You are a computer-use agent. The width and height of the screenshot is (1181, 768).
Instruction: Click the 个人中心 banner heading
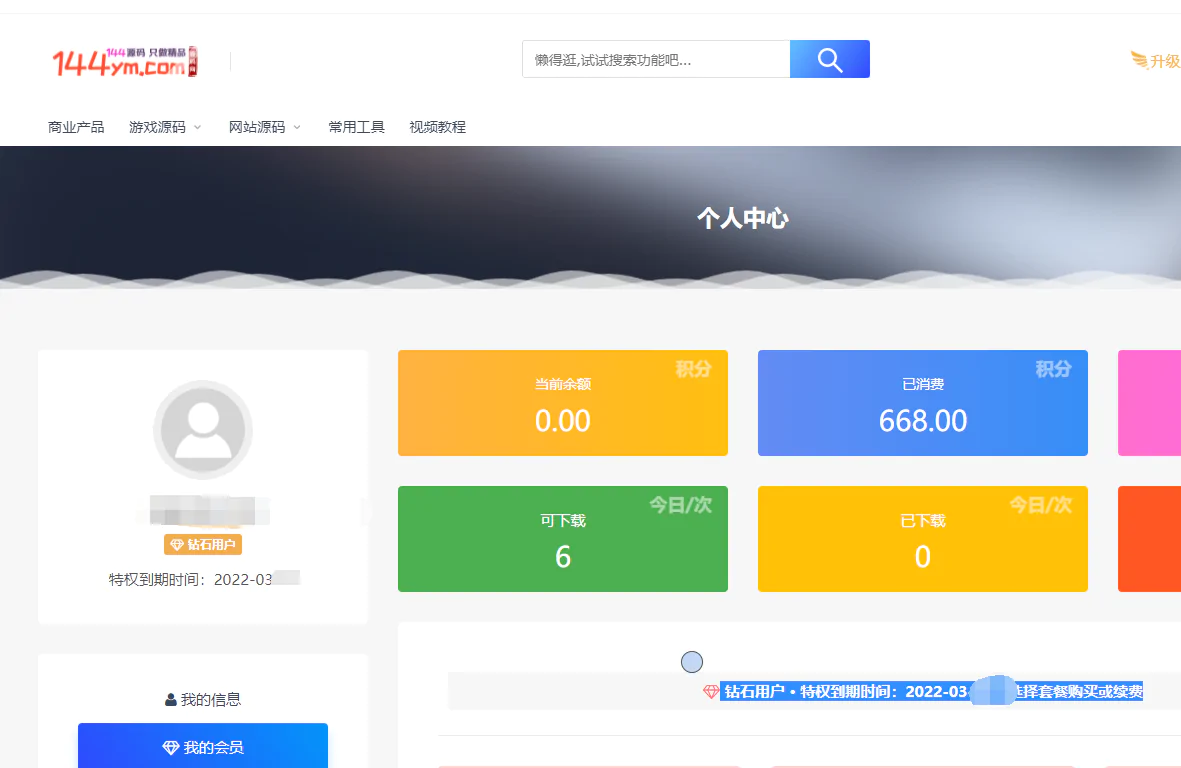tap(743, 218)
